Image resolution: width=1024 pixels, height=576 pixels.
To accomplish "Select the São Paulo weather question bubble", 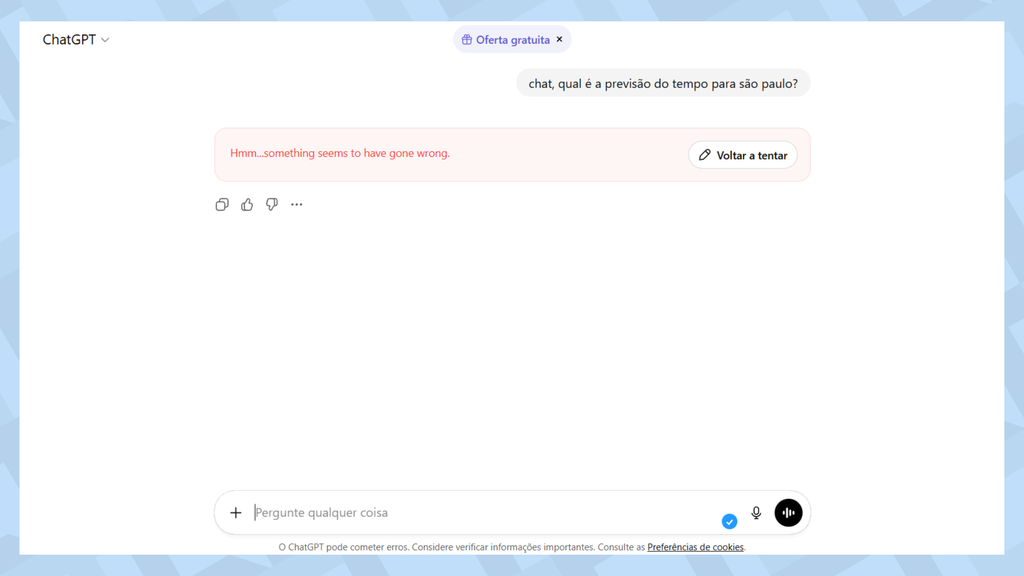I will coord(663,83).
